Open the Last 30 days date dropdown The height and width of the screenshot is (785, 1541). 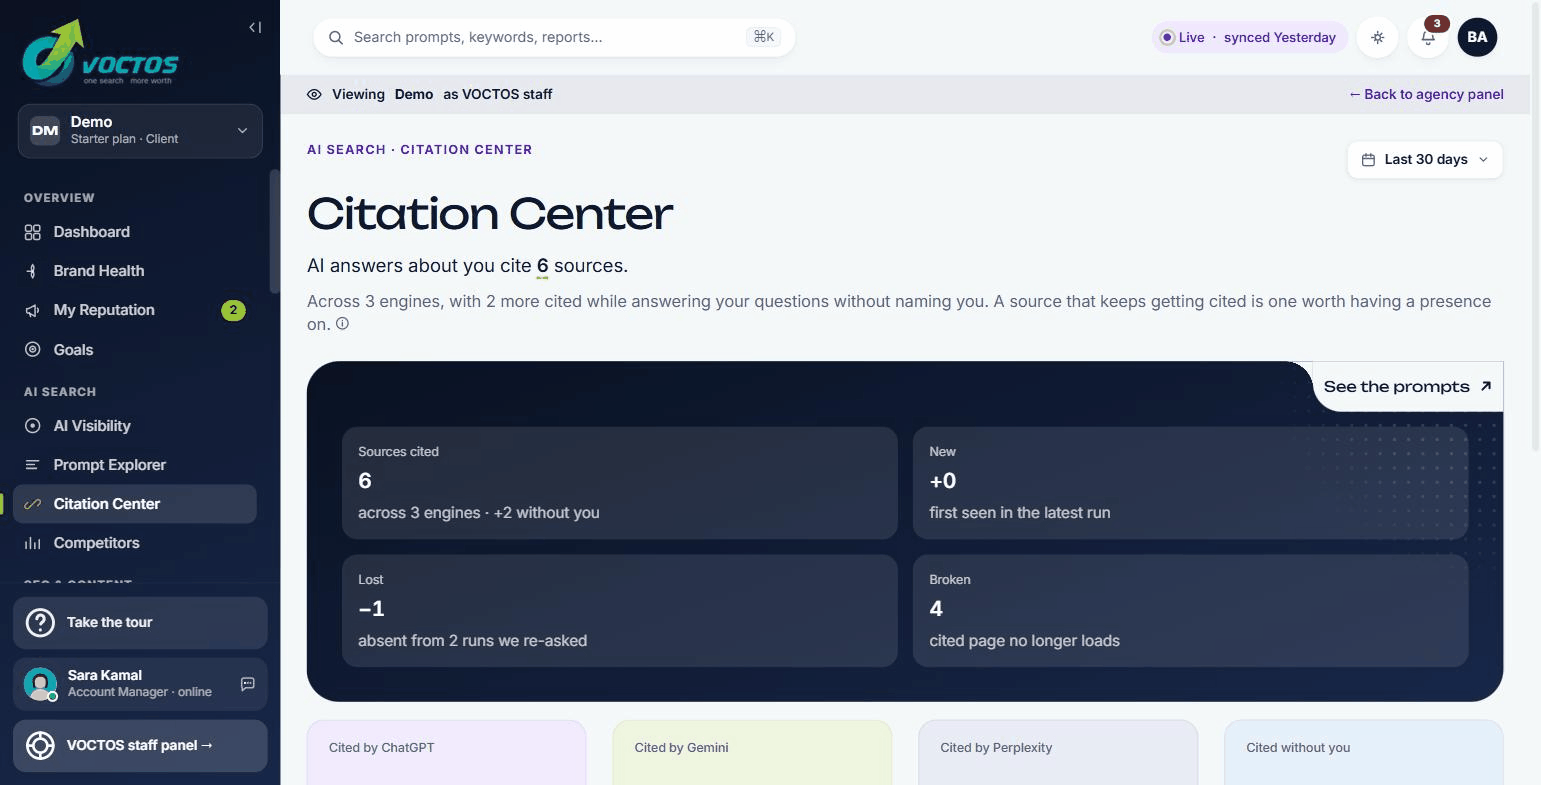pyautogui.click(x=1425, y=160)
